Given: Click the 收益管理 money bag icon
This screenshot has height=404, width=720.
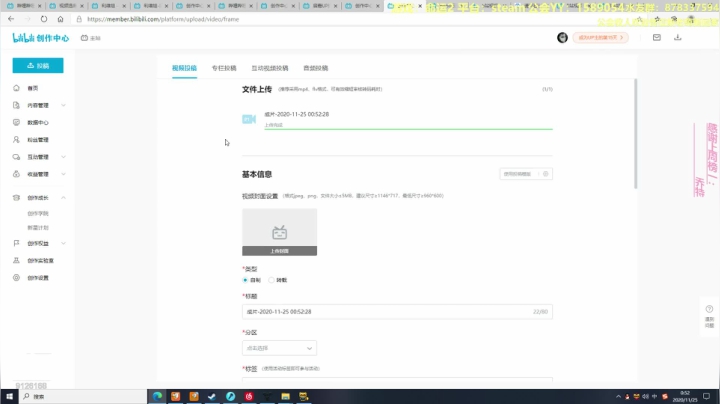Looking at the screenshot, I should (x=17, y=174).
